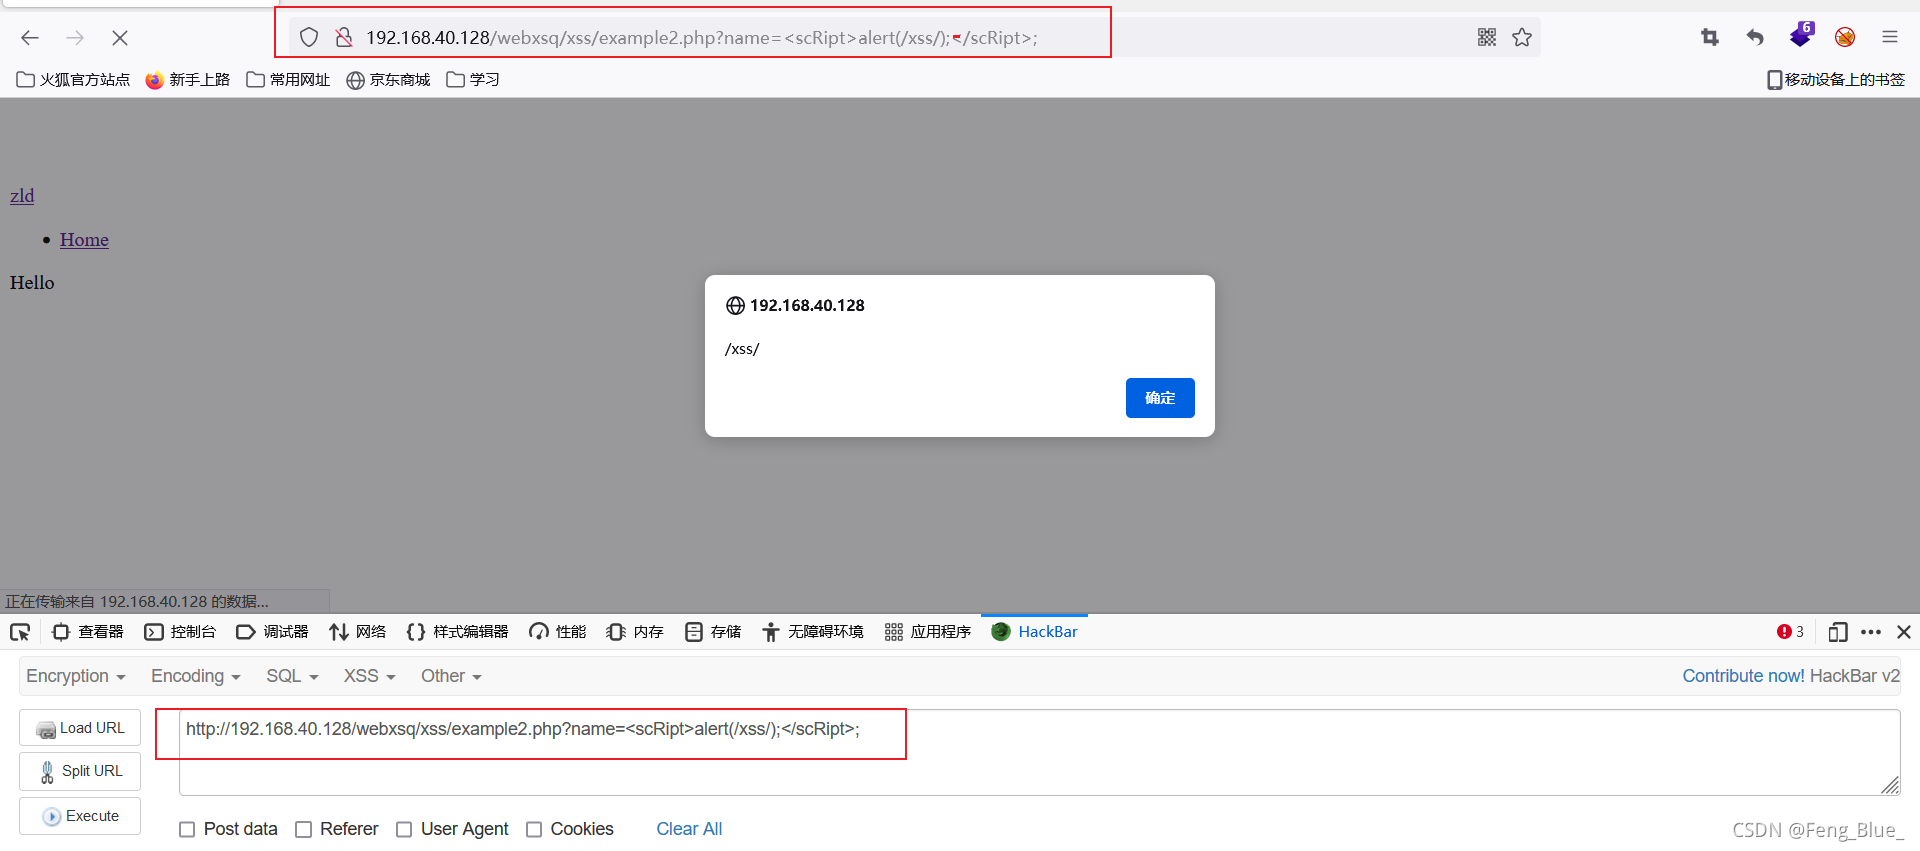Switch to the 控制台 console tab

(180, 632)
